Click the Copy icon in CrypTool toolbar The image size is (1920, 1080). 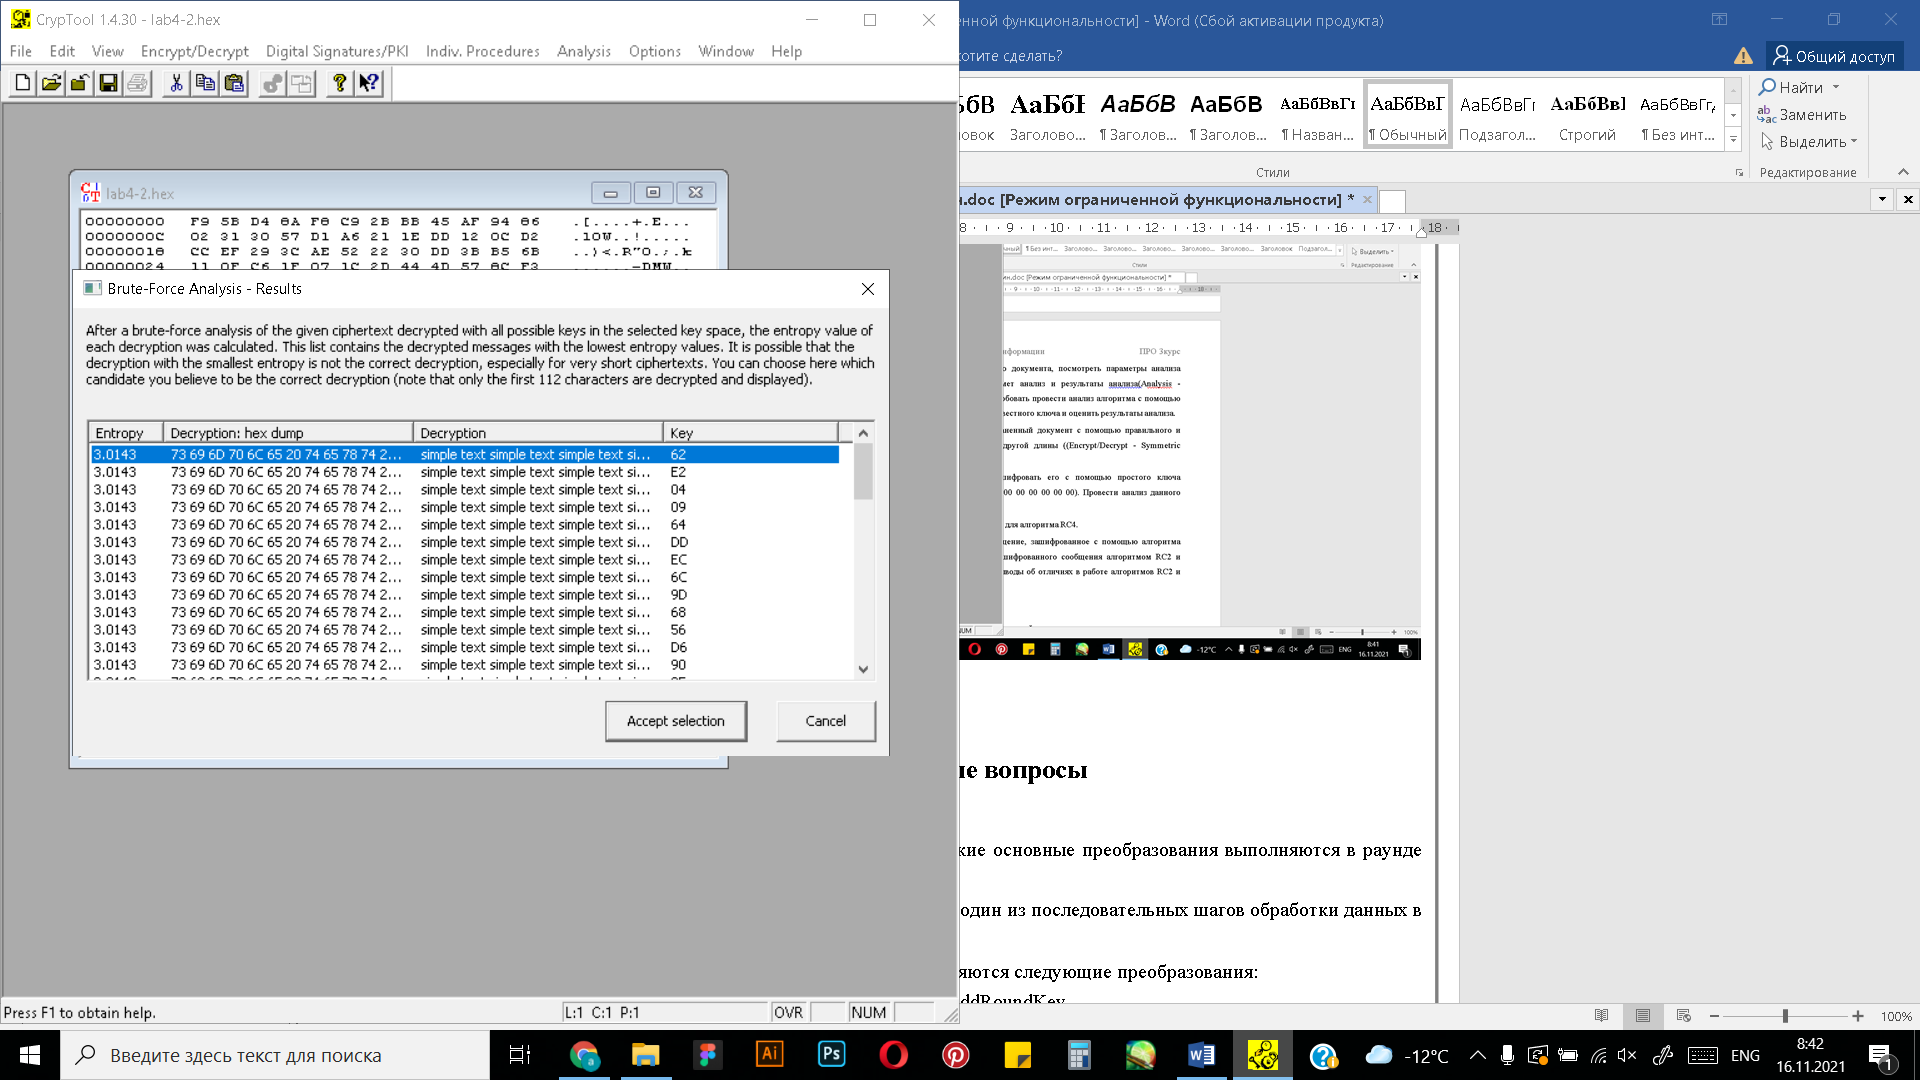[206, 83]
